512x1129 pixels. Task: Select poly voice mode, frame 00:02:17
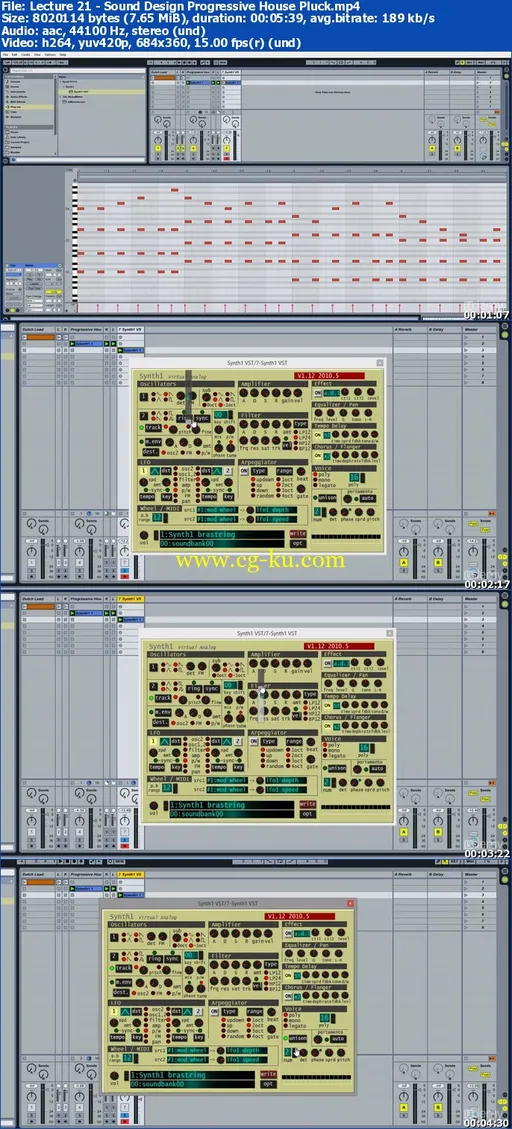pyautogui.click(x=323, y=475)
